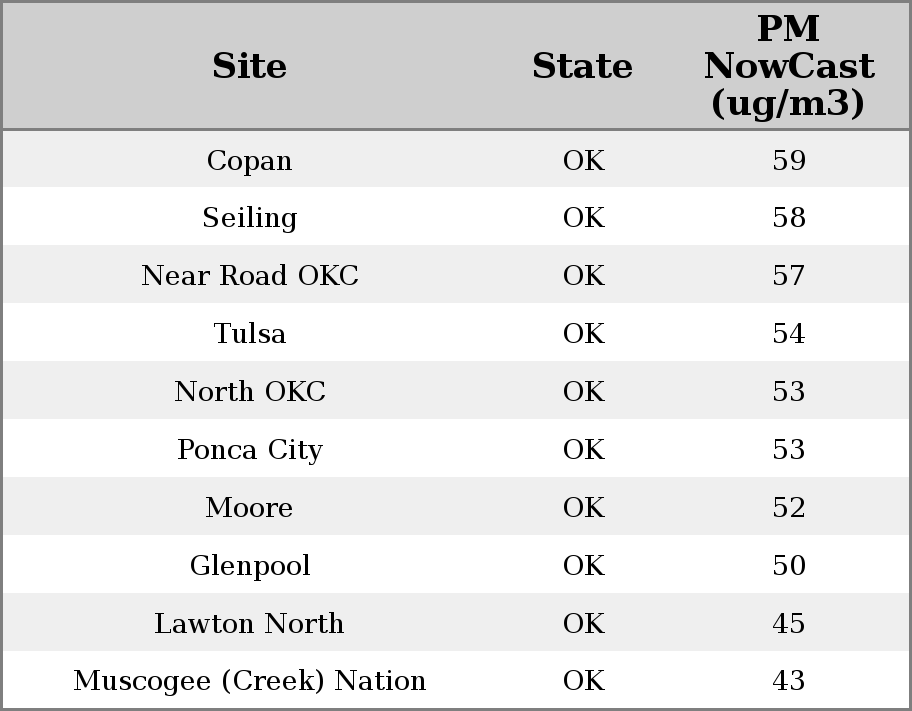Click the PM NowCast column header
Screen dimensions: 912x711
788,67
